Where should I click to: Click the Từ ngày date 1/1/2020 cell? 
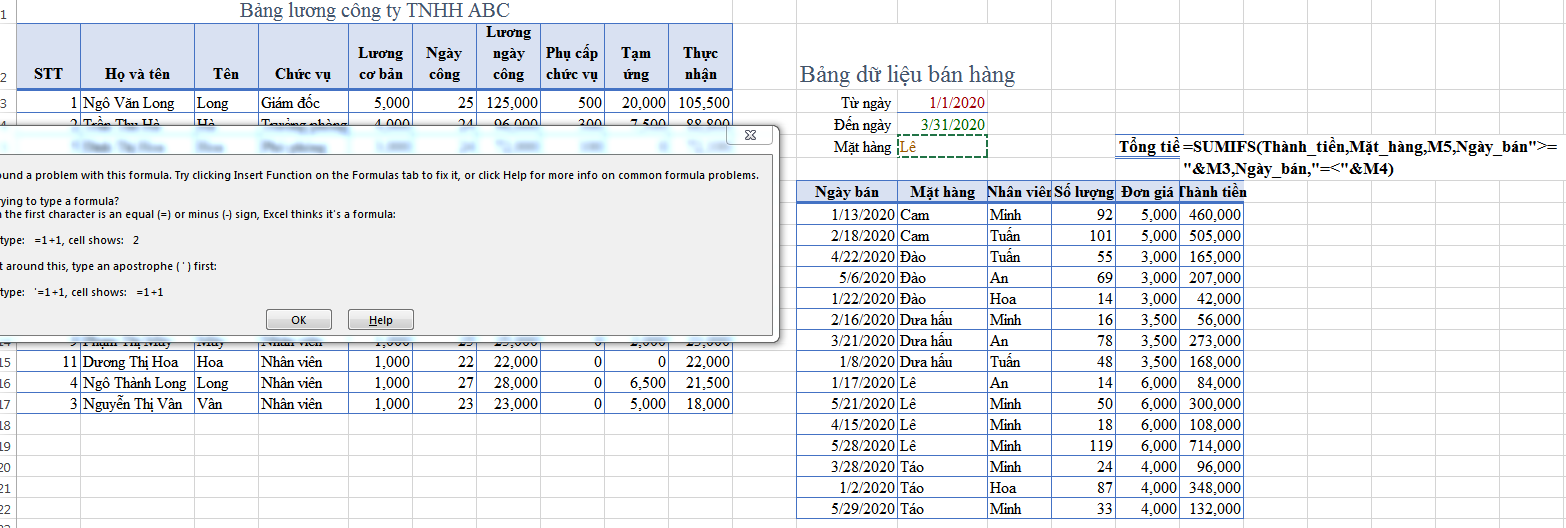click(942, 103)
